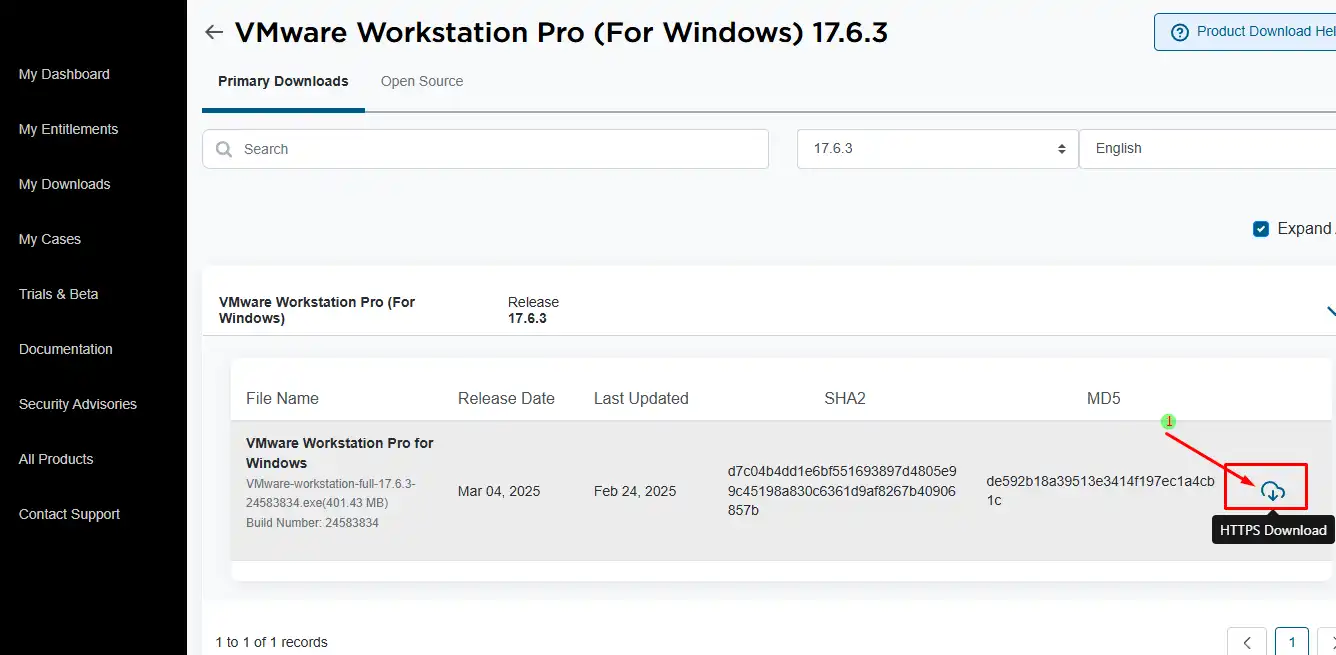Click the back arrow beside page title
Image resolution: width=1336 pixels, height=655 pixels.
pos(213,32)
